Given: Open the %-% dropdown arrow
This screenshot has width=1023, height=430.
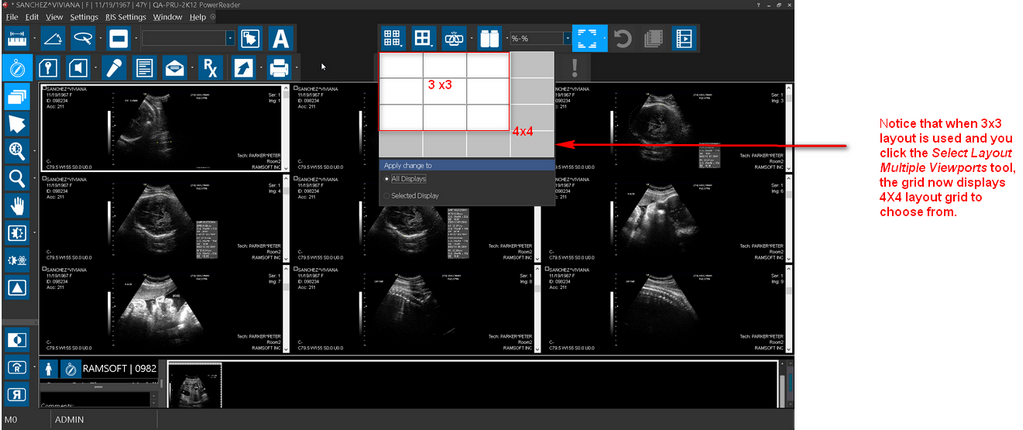Looking at the screenshot, I should click(566, 39).
